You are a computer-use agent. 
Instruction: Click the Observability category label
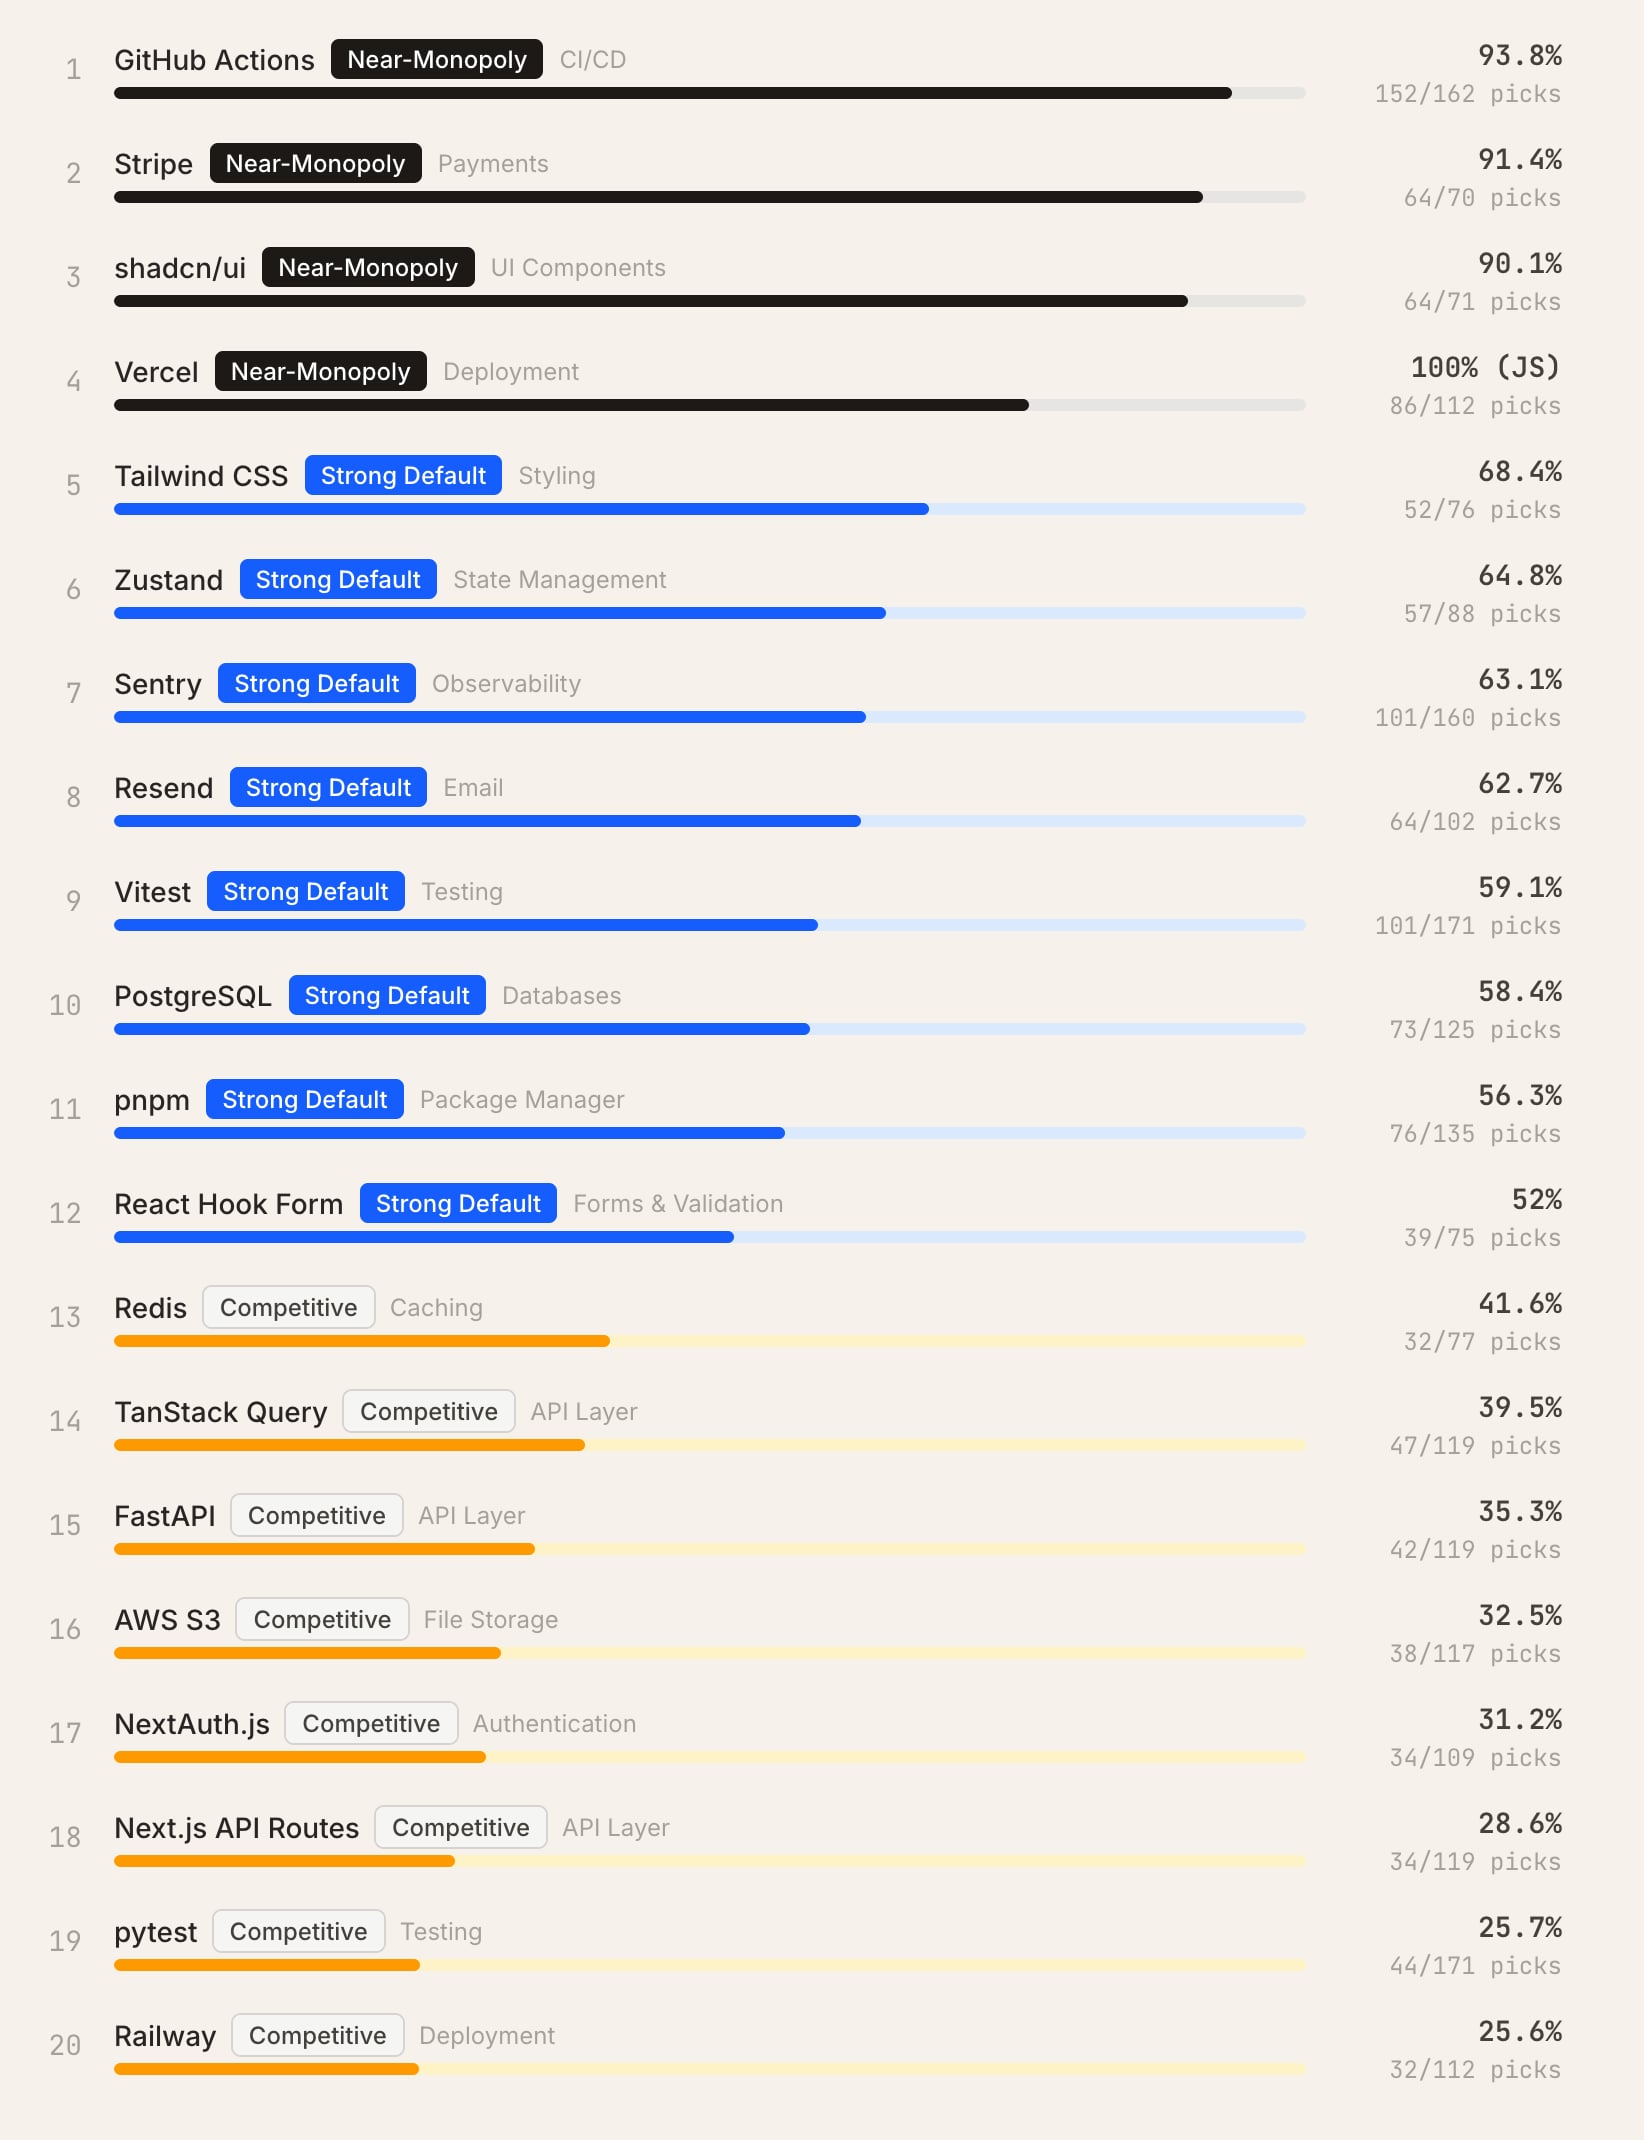(506, 684)
